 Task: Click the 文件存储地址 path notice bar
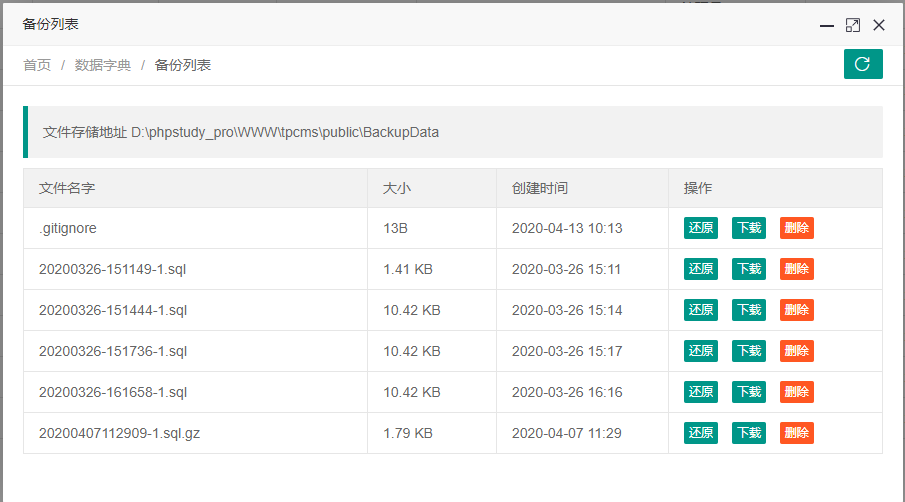click(453, 132)
